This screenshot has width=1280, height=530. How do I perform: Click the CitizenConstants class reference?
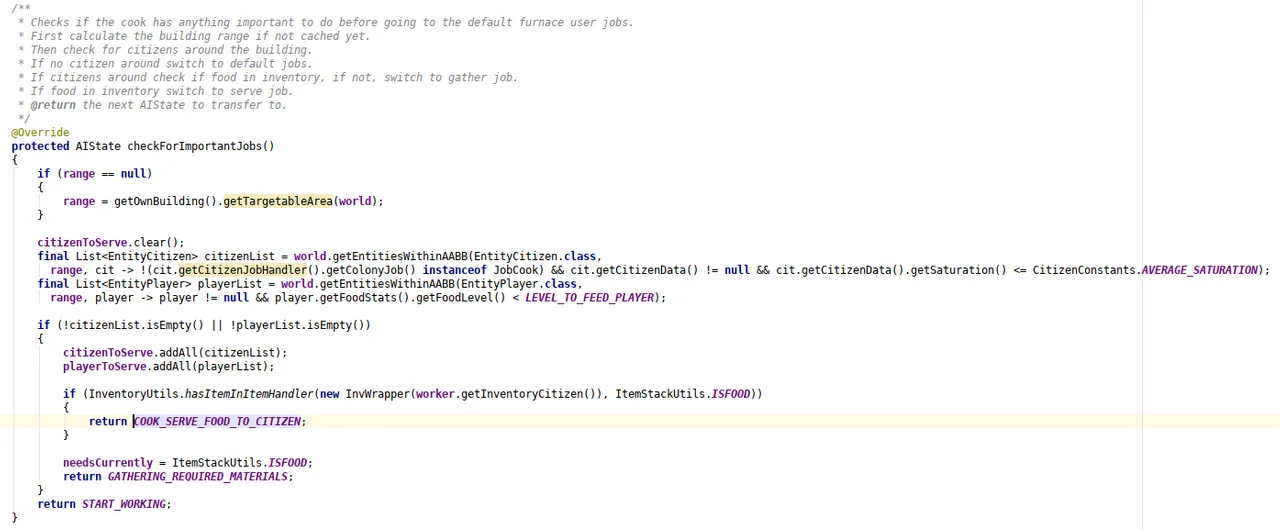(1085, 270)
